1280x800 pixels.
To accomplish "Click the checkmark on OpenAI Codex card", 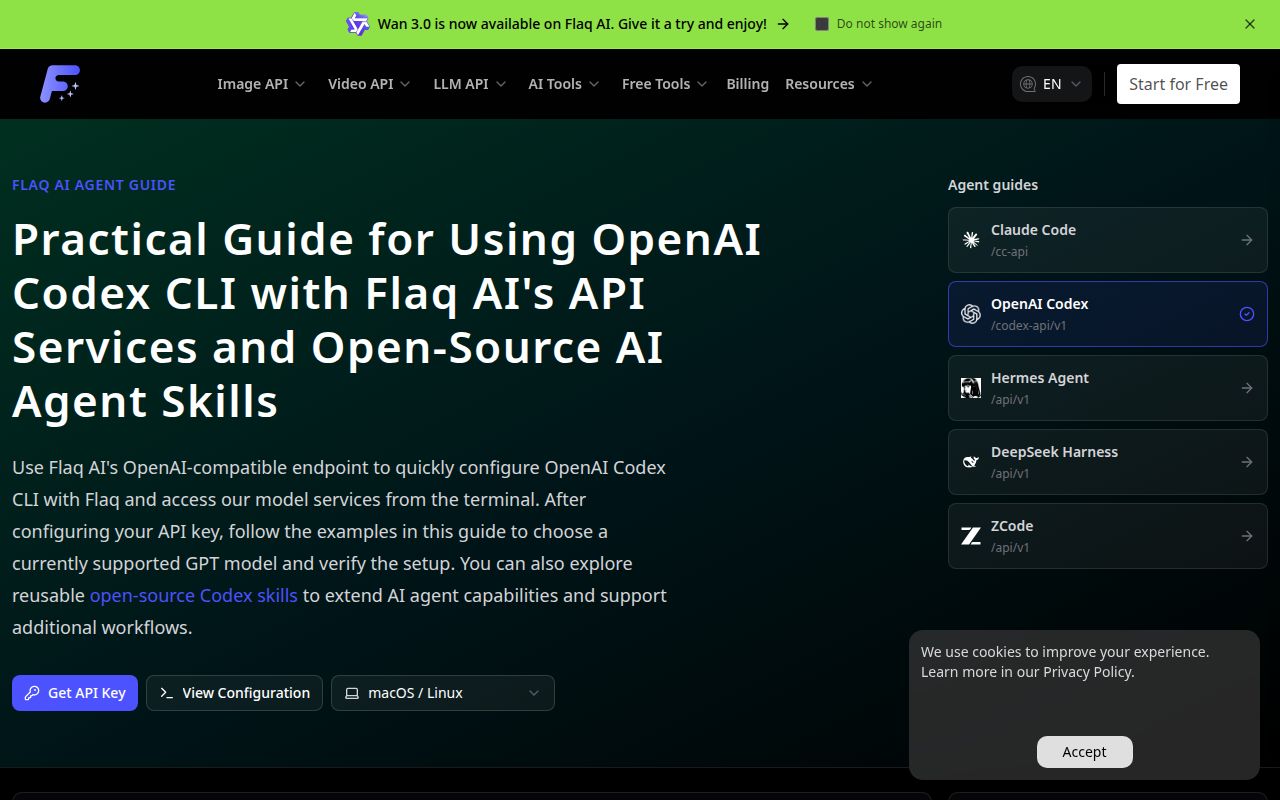I will (x=1247, y=314).
